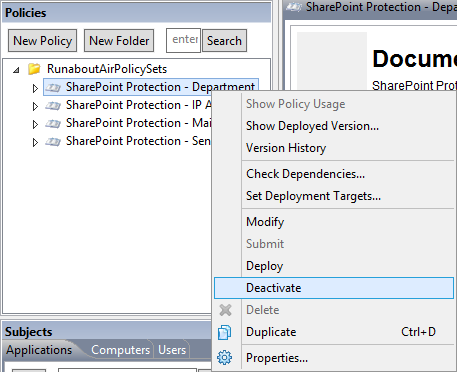Image resolution: width=457 pixels, height=372 pixels.
Task: Click the Delete X icon
Action: click(x=225, y=310)
